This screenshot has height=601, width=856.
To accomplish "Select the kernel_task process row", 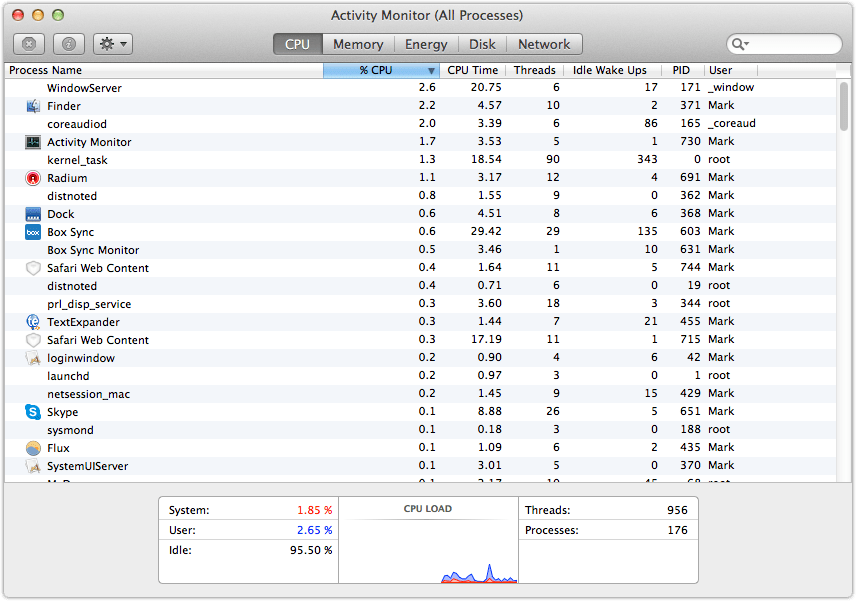I will (x=420, y=160).
